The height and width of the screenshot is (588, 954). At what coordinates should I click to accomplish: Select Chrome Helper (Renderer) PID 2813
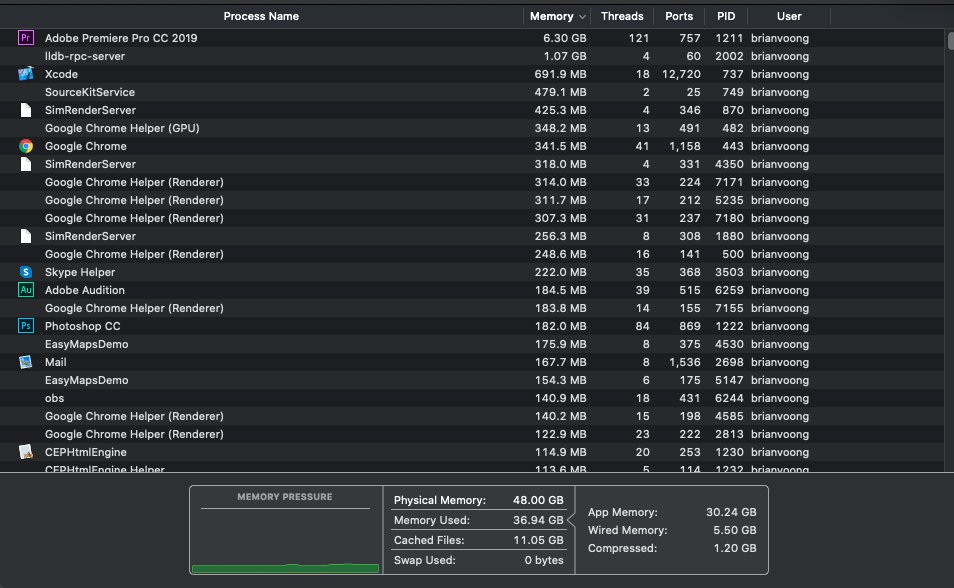click(x=472, y=434)
